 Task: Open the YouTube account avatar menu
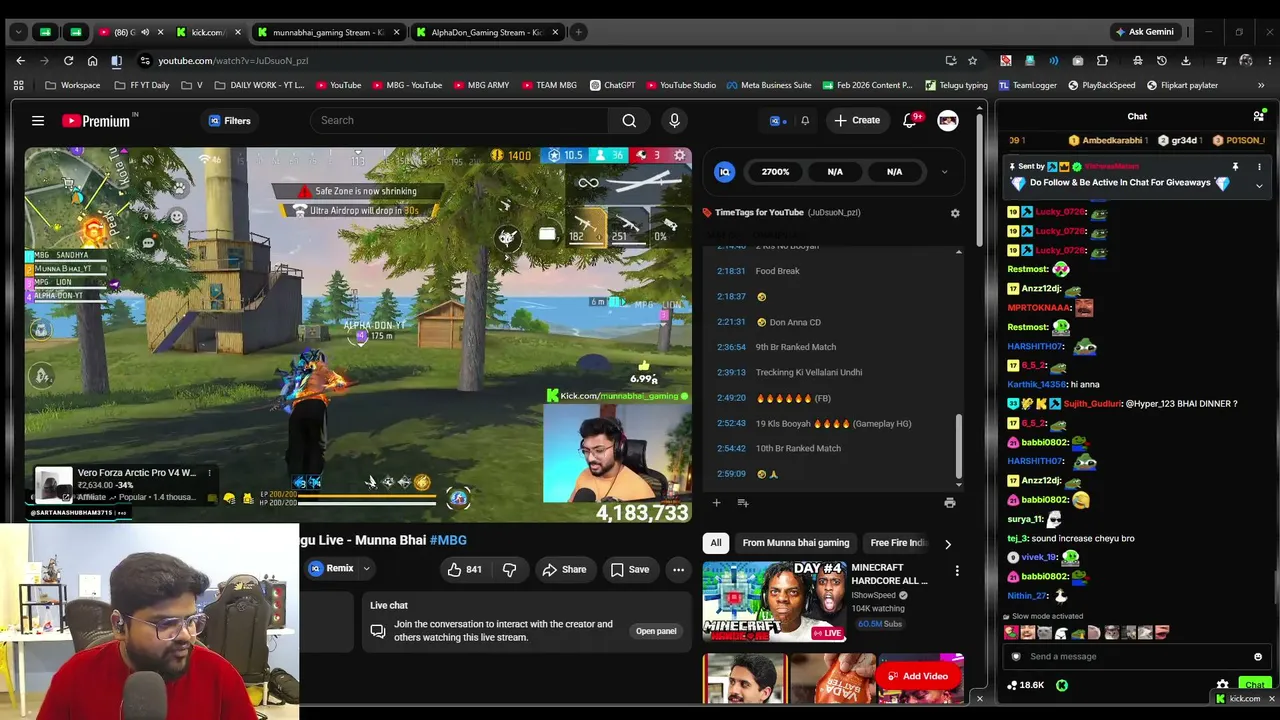pyautogui.click(x=948, y=121)
